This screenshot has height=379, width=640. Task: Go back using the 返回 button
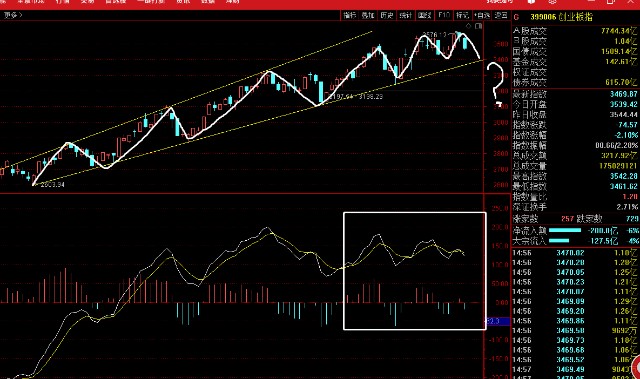point(501,15)
